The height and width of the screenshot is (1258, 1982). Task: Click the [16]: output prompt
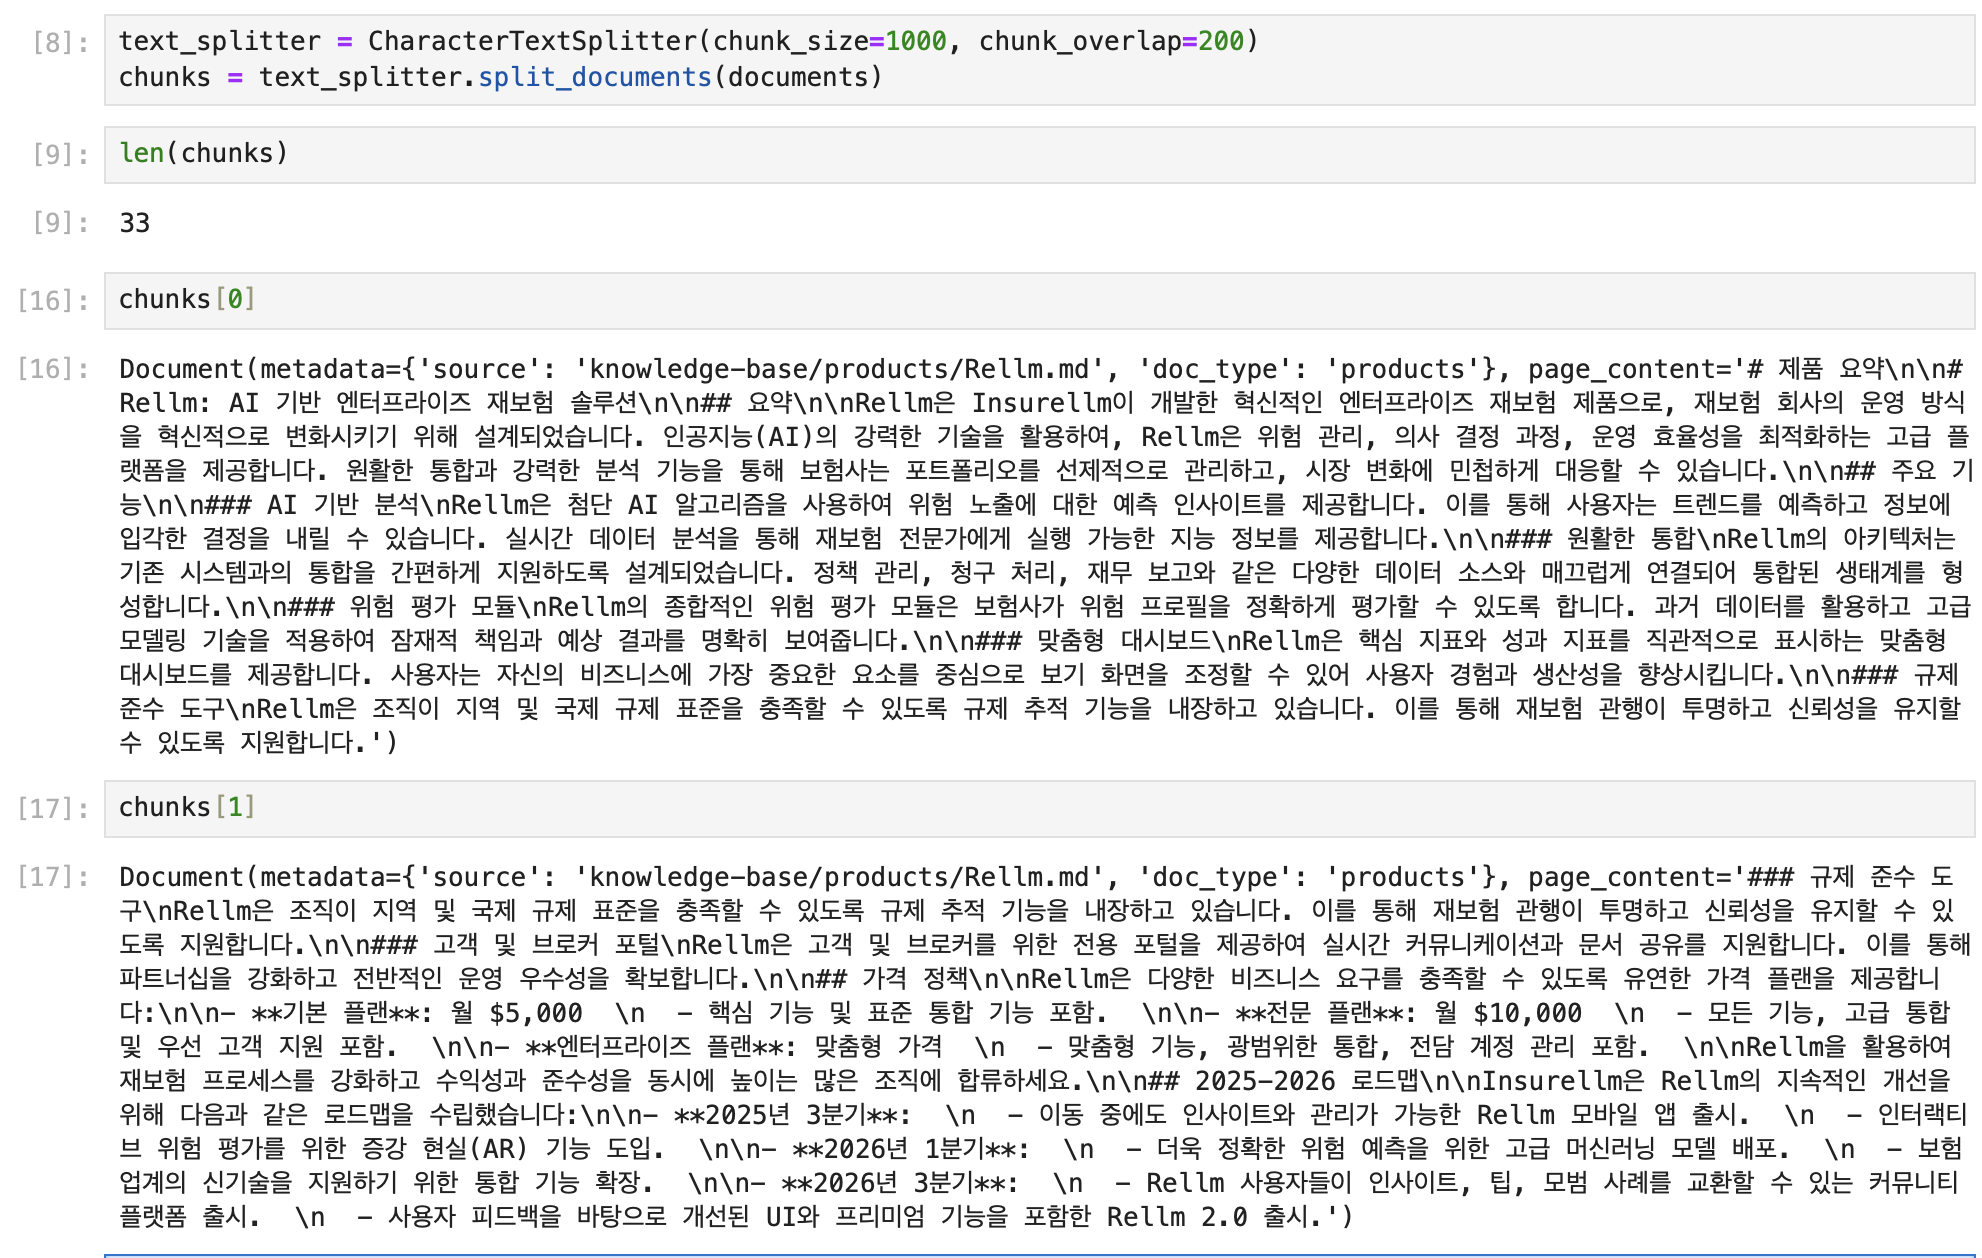point(53,369)
